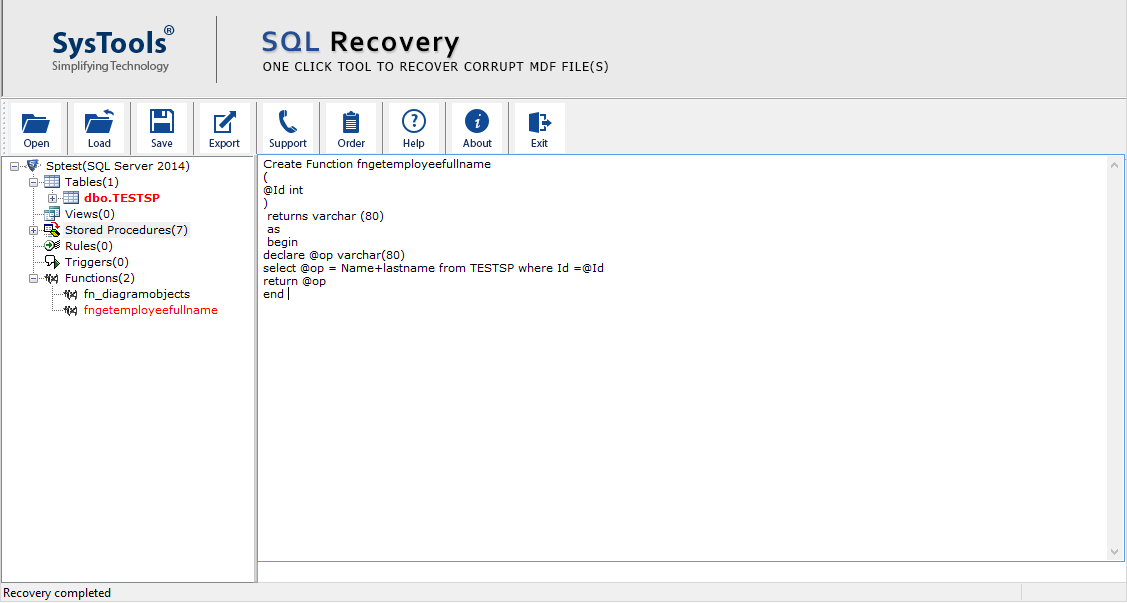Click the Functions f(x) node icon
Image resolution: width=1127 pixels, height=603 pixels.
tap(52, 278)
